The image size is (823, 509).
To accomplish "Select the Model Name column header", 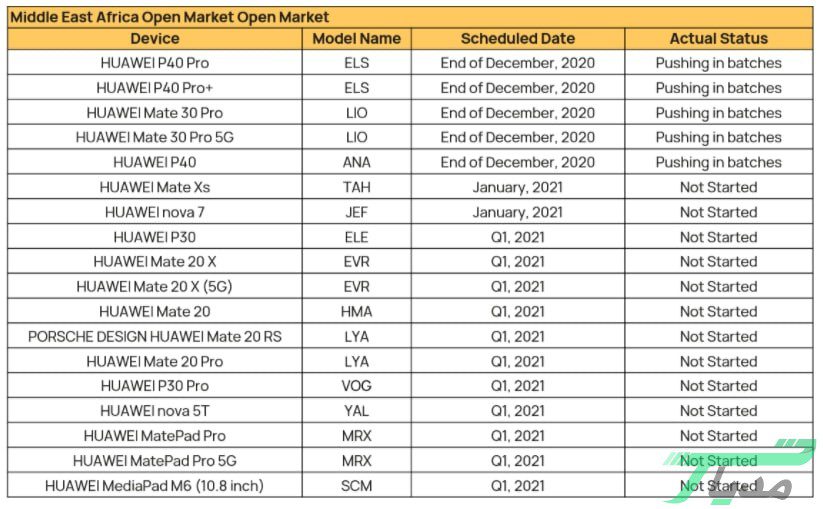I will click(356, 39).
